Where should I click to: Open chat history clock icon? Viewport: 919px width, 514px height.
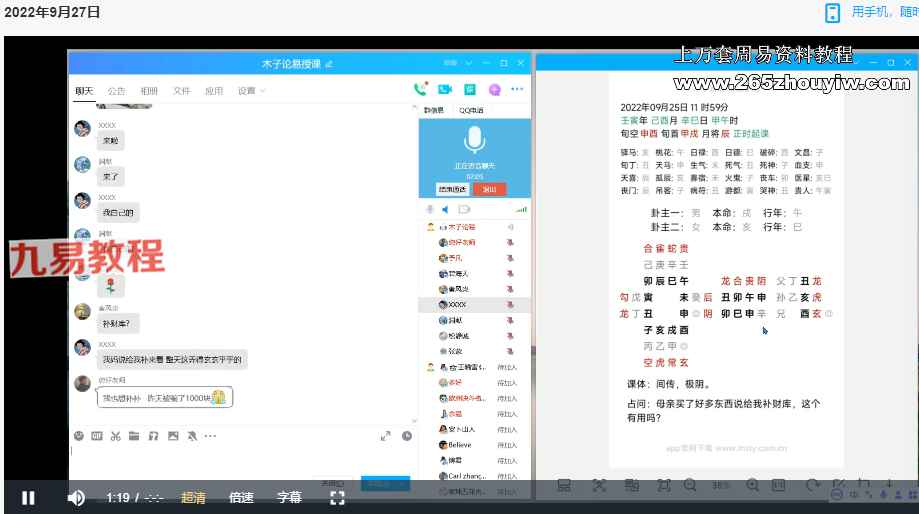[407, 436]
